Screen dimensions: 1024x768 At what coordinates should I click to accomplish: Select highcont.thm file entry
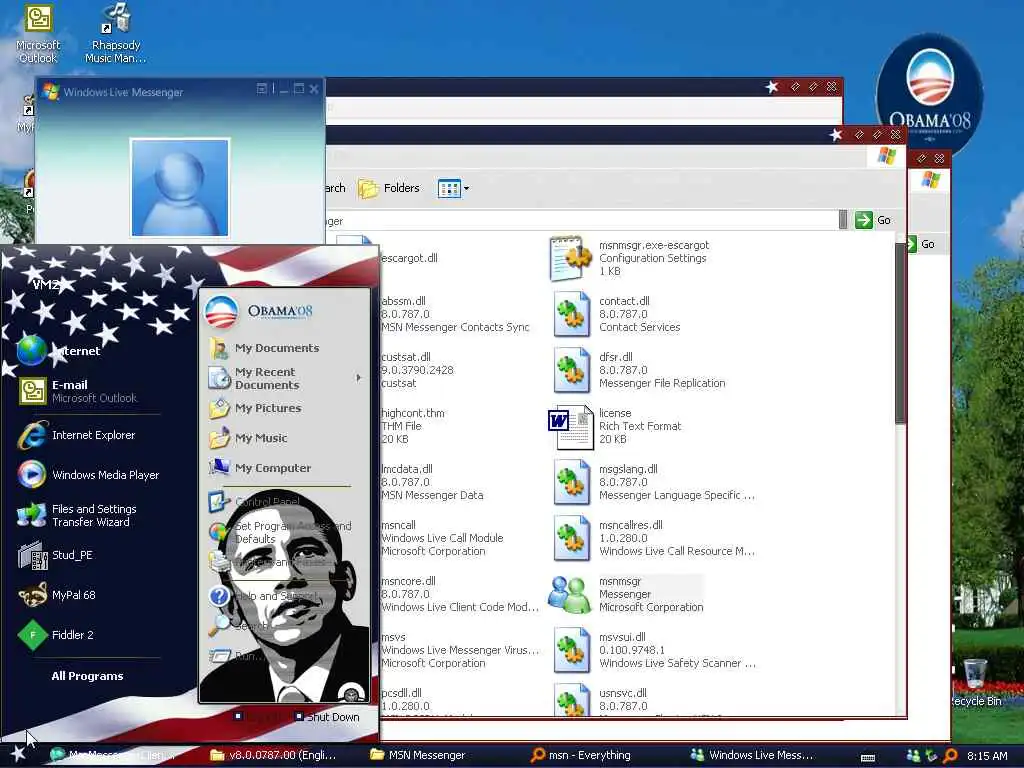tap(413, 426)
